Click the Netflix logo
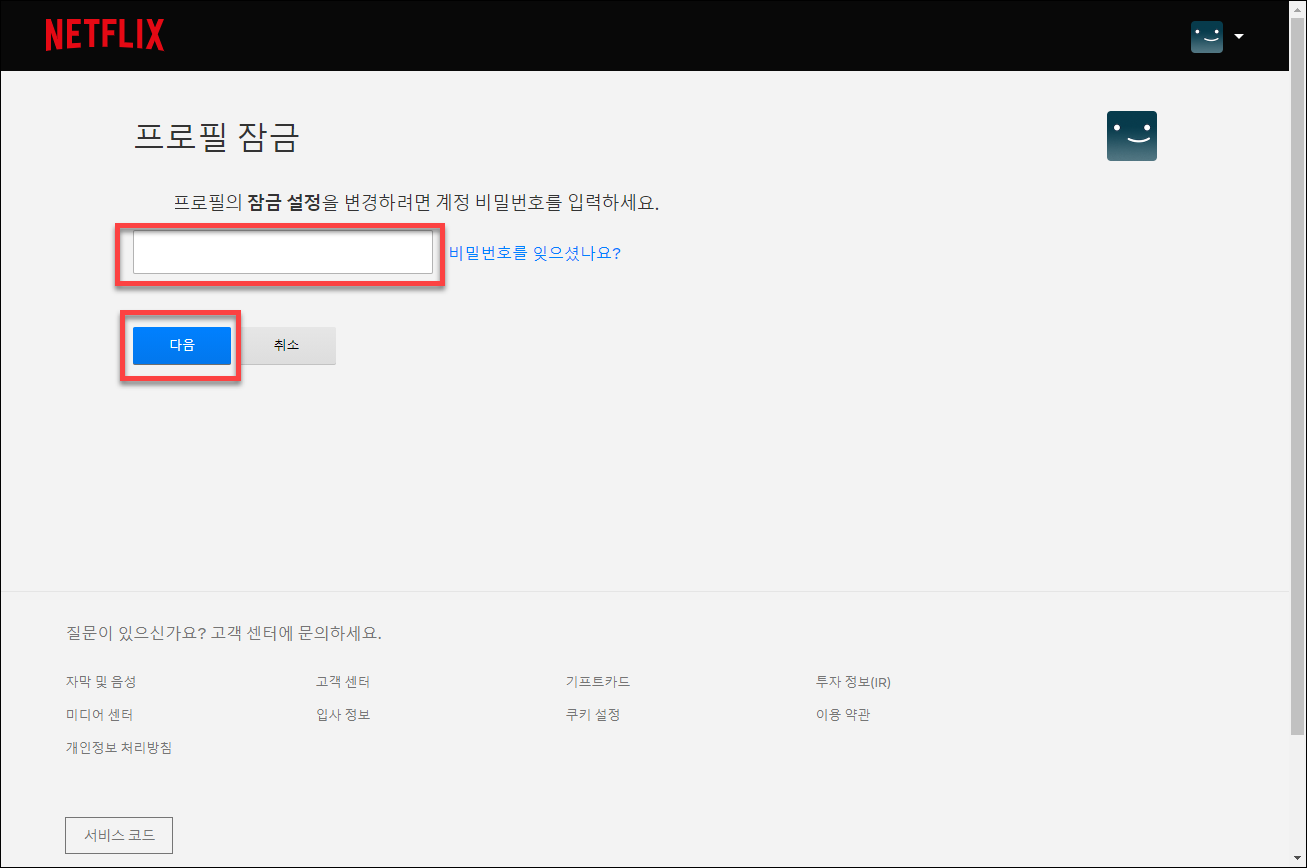This screenshot has width=1307, height=868. click(104, 35)
